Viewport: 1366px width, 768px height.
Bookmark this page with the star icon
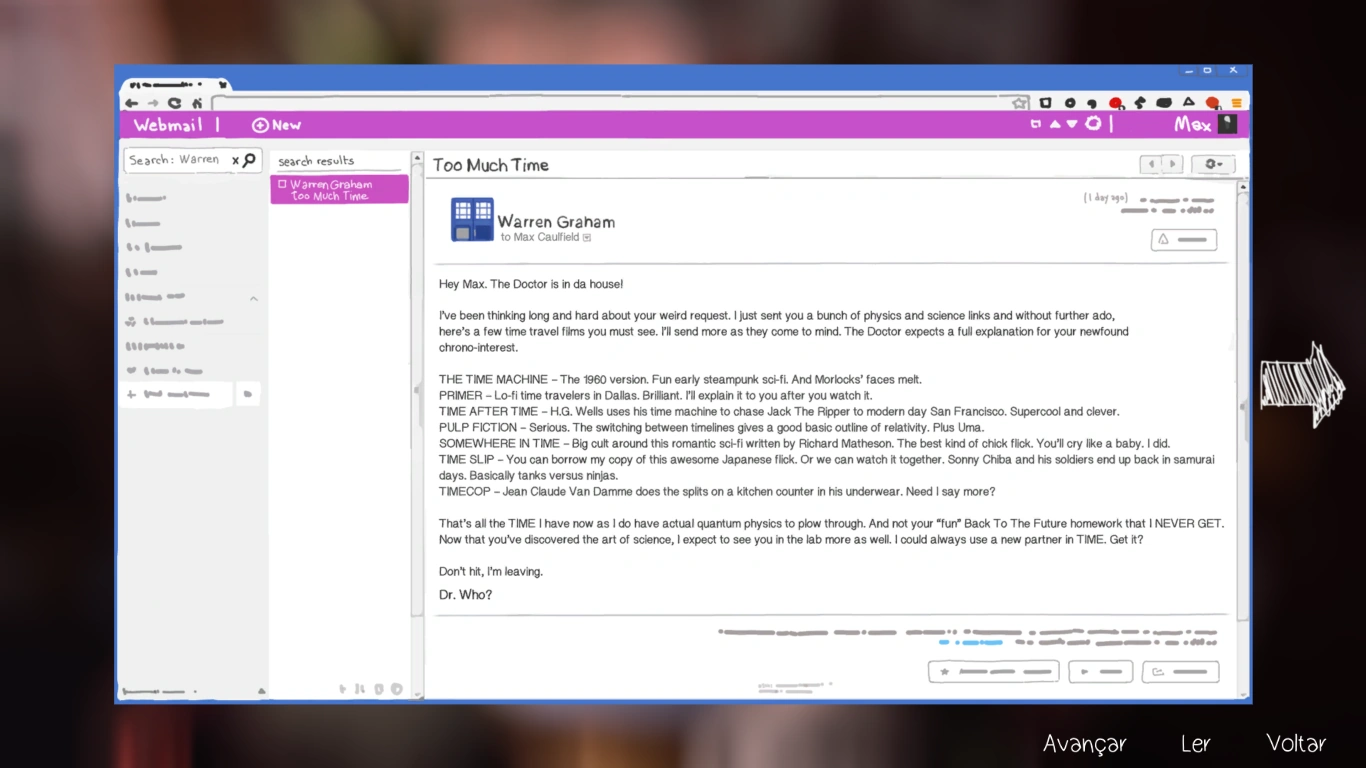point(1019,103)
